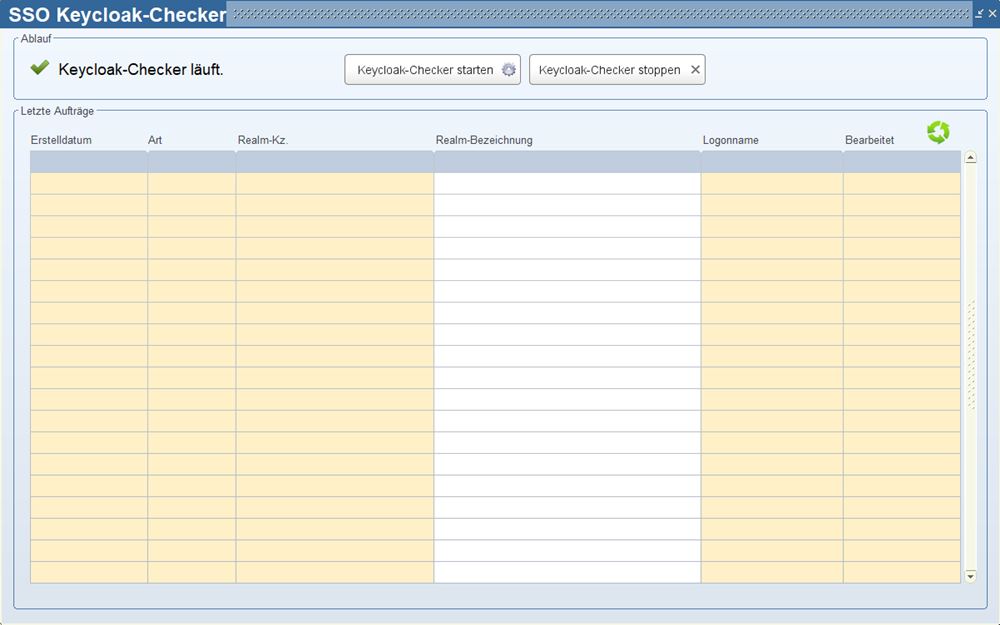Click the X icon on the stoppen button
The height and width of the screenshot is (625, 1000).
coord(695,70)
